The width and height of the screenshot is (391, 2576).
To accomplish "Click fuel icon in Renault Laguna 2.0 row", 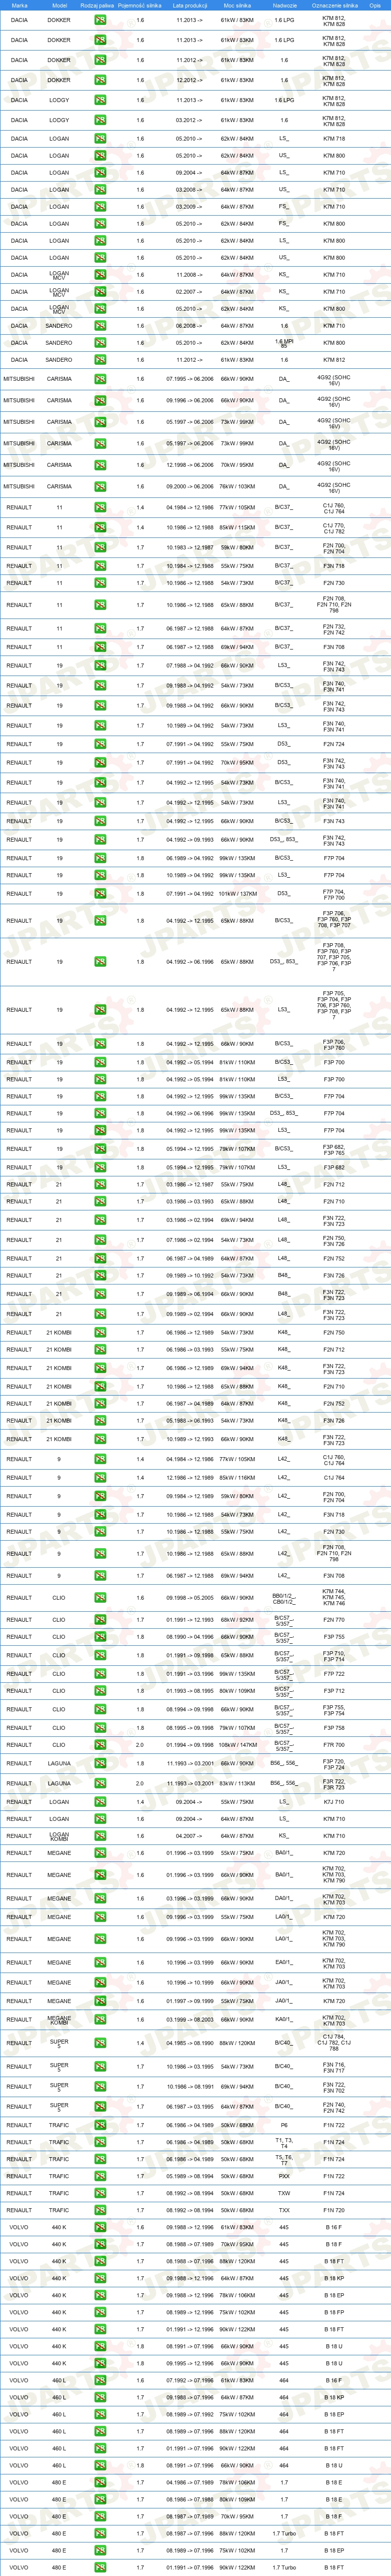I will [100, 1783].
